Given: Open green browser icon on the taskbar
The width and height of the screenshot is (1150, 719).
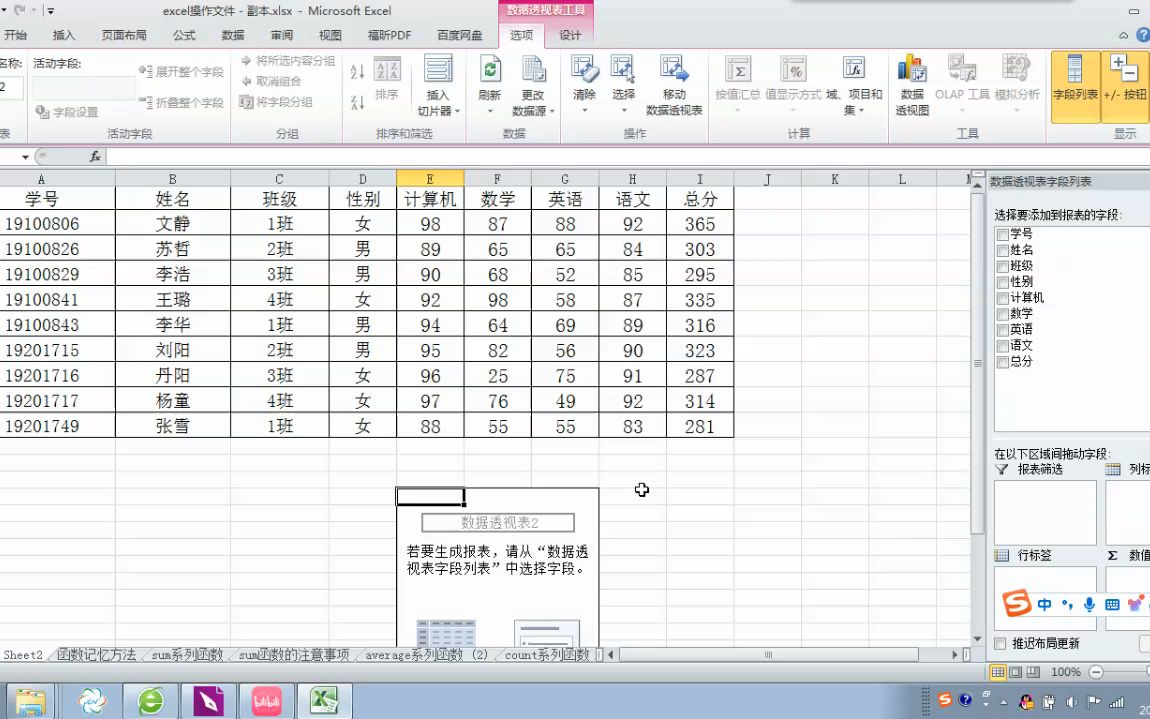Looking at the screenshot, I should [x=150, y=701].
